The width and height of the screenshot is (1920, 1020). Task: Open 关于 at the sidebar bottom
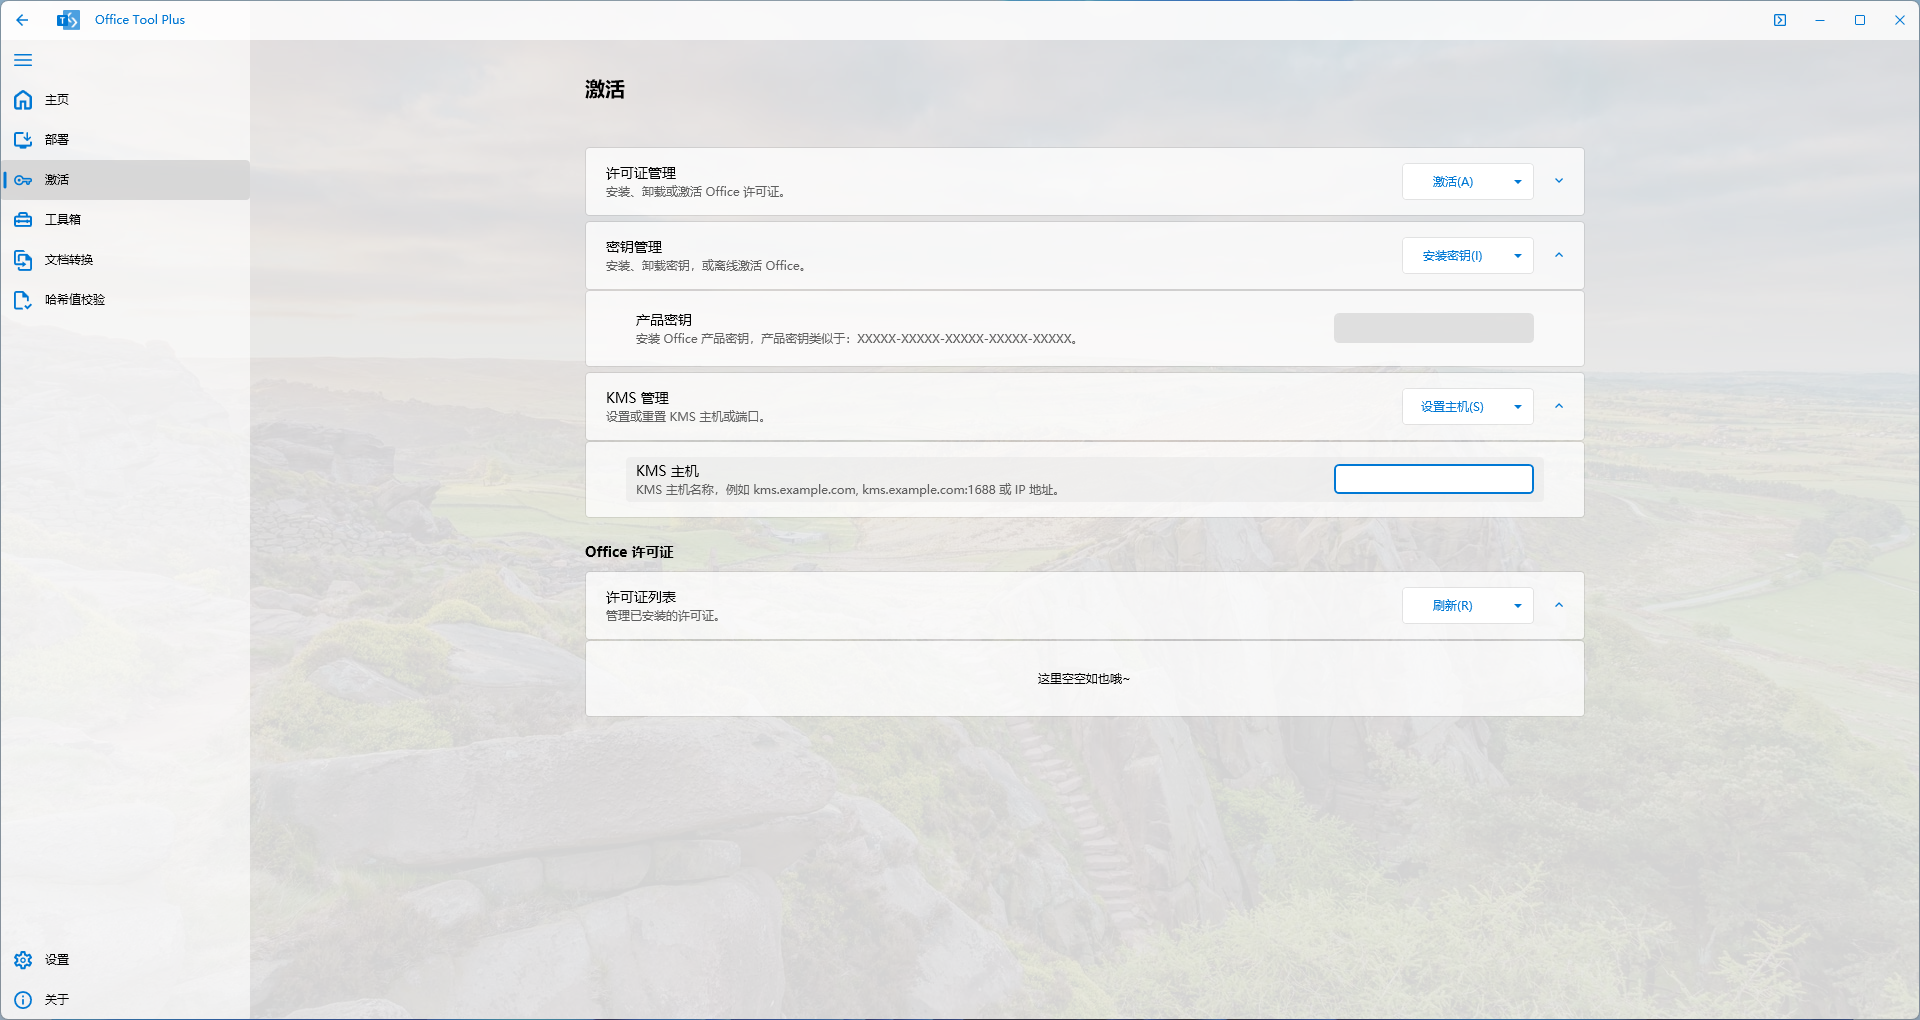click(23, 999)
